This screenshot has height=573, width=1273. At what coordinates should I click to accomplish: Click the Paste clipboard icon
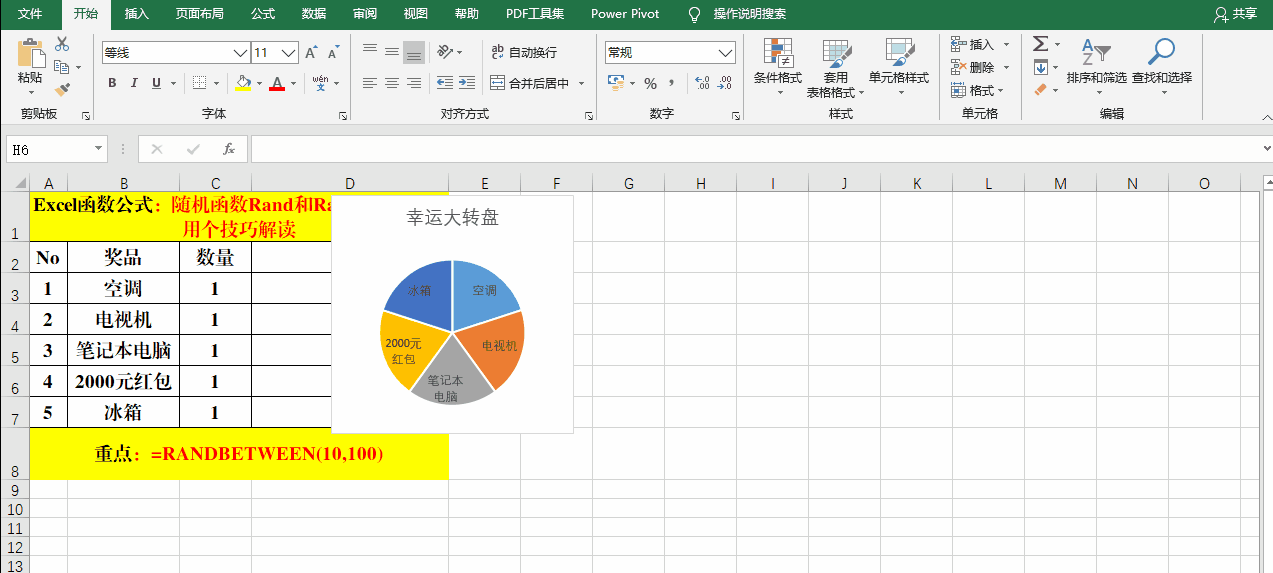[x=30, y=54]
